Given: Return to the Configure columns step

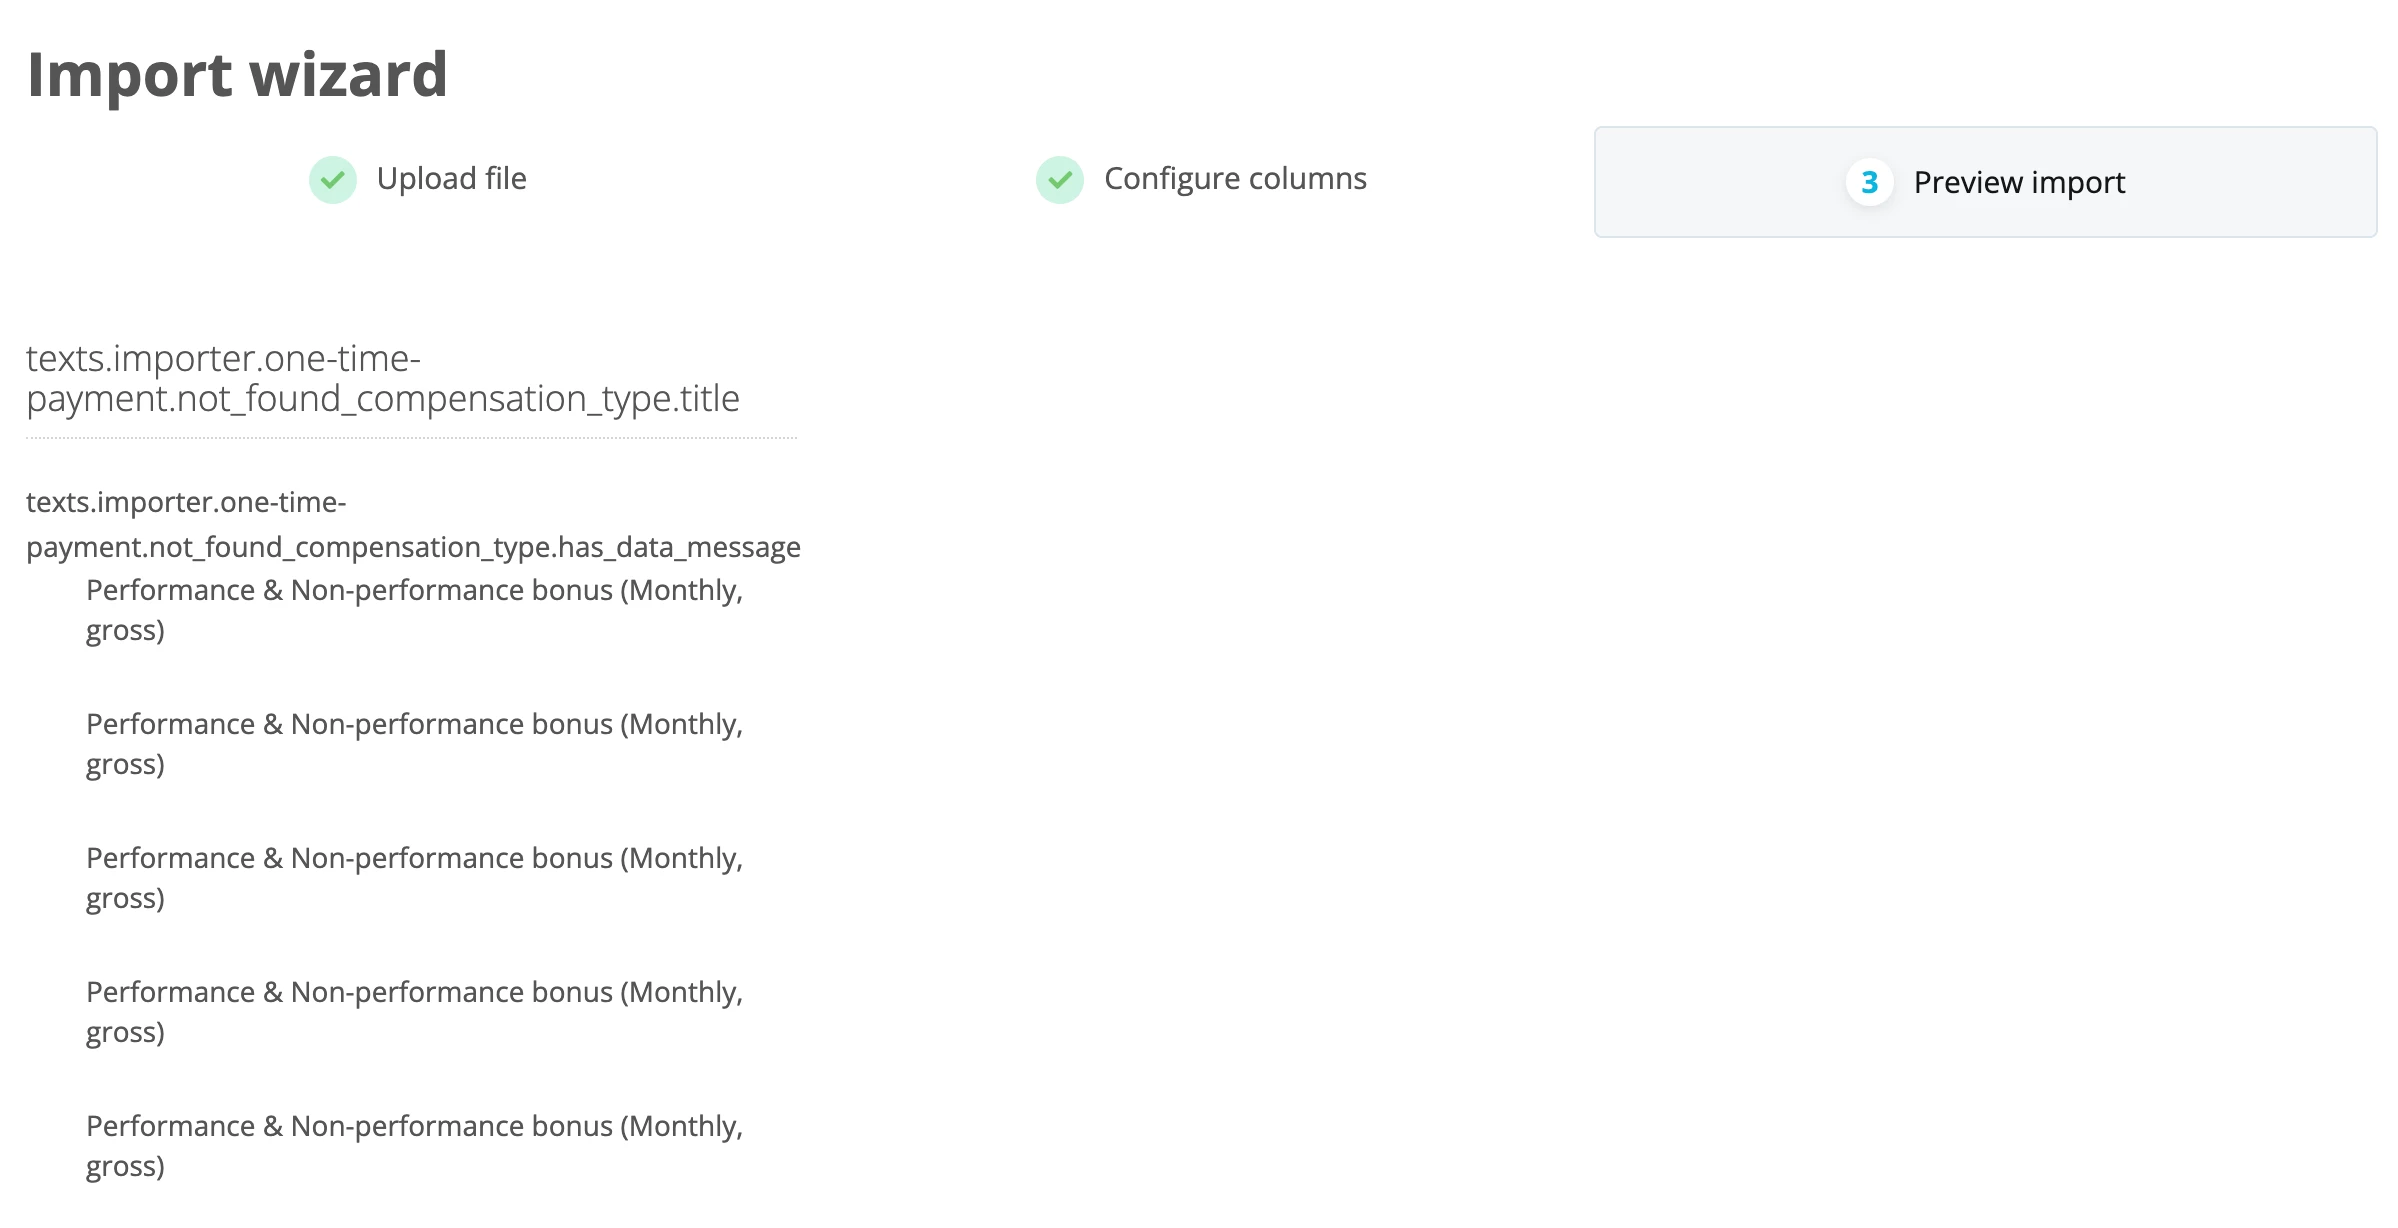Looking at the screenshot, I should (x=1235, y=179).
